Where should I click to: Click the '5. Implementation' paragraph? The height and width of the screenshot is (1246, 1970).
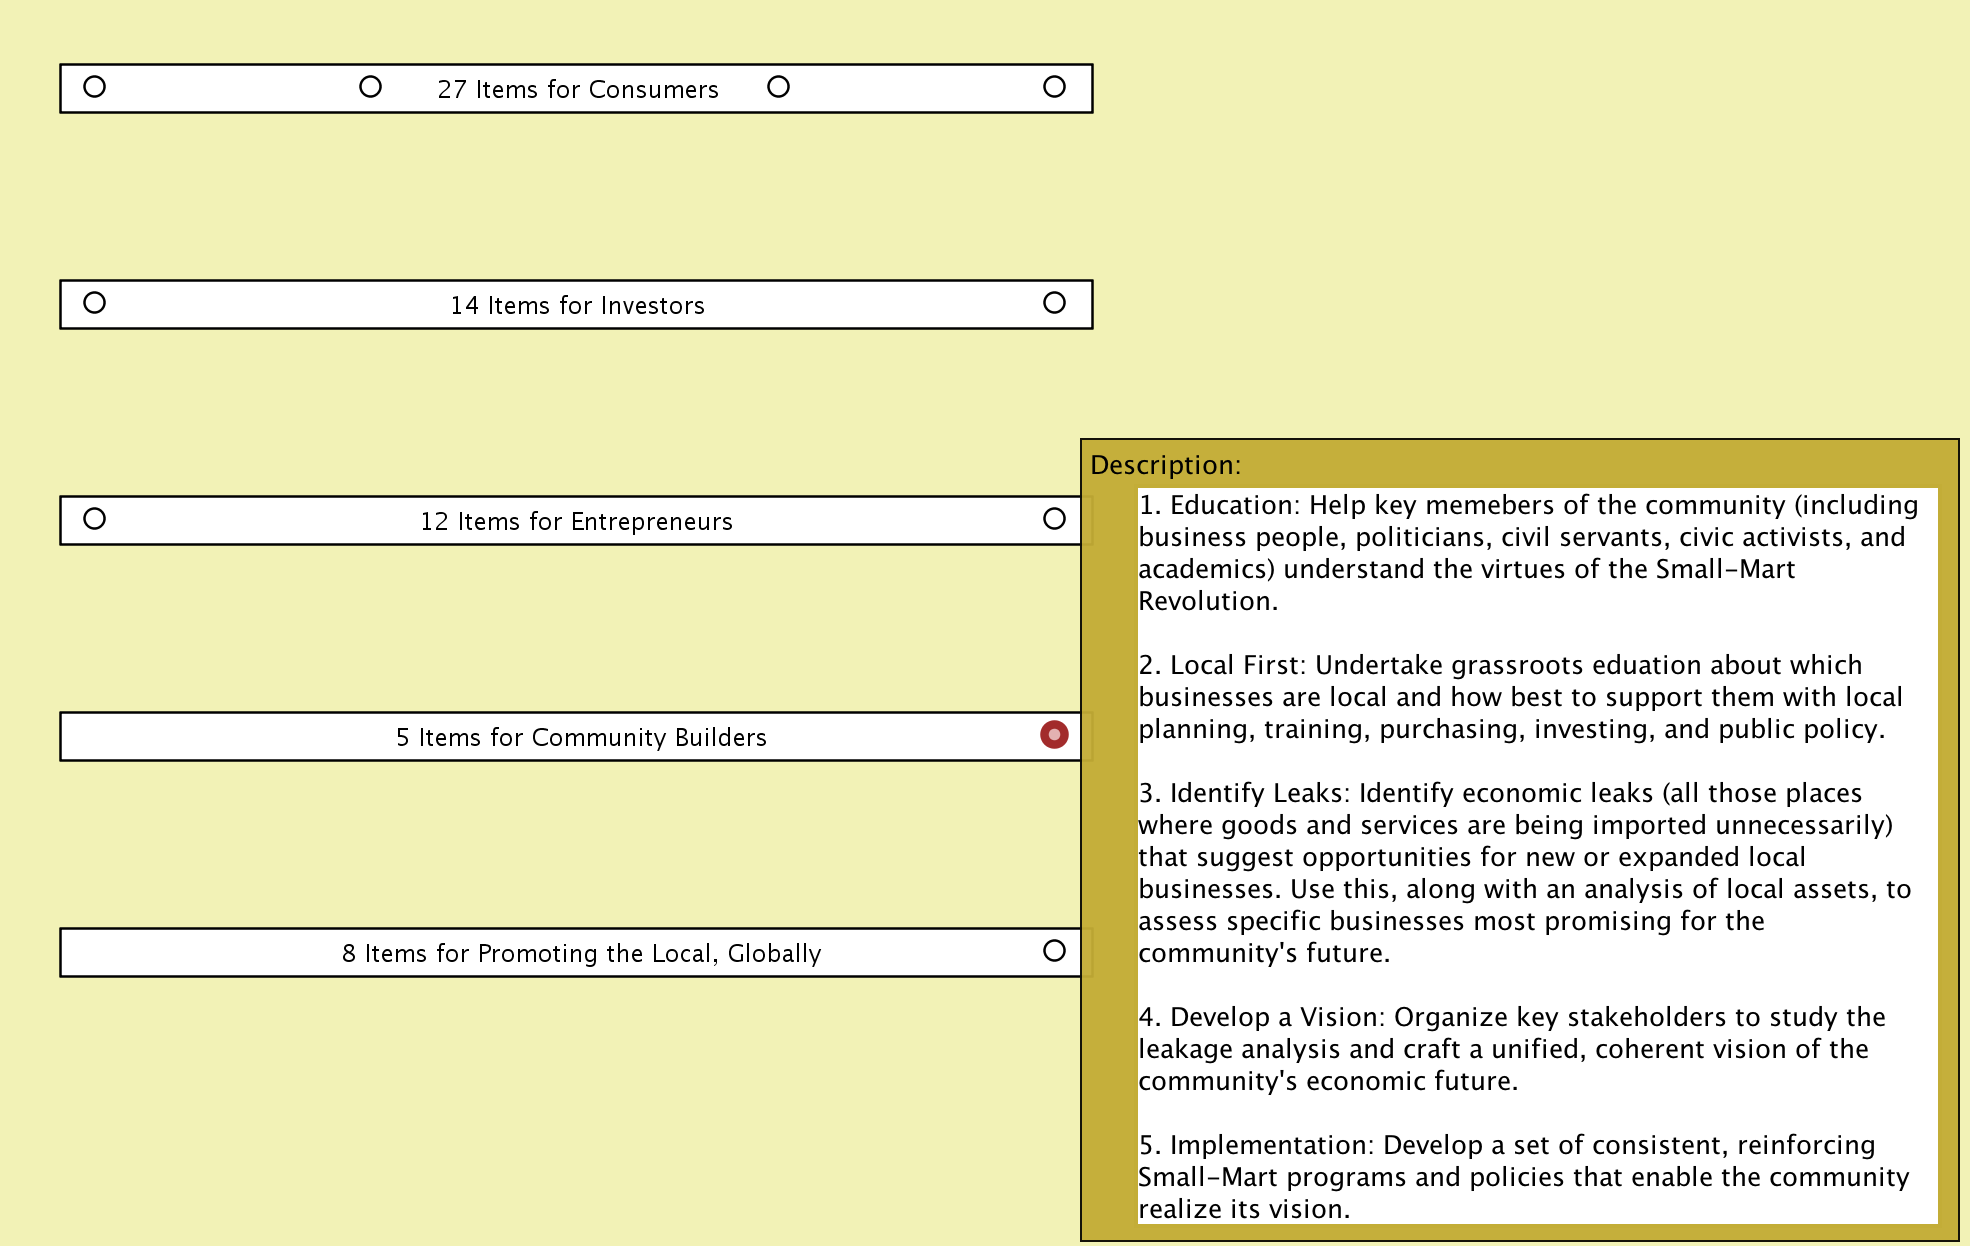(x=1523, y=1177)
